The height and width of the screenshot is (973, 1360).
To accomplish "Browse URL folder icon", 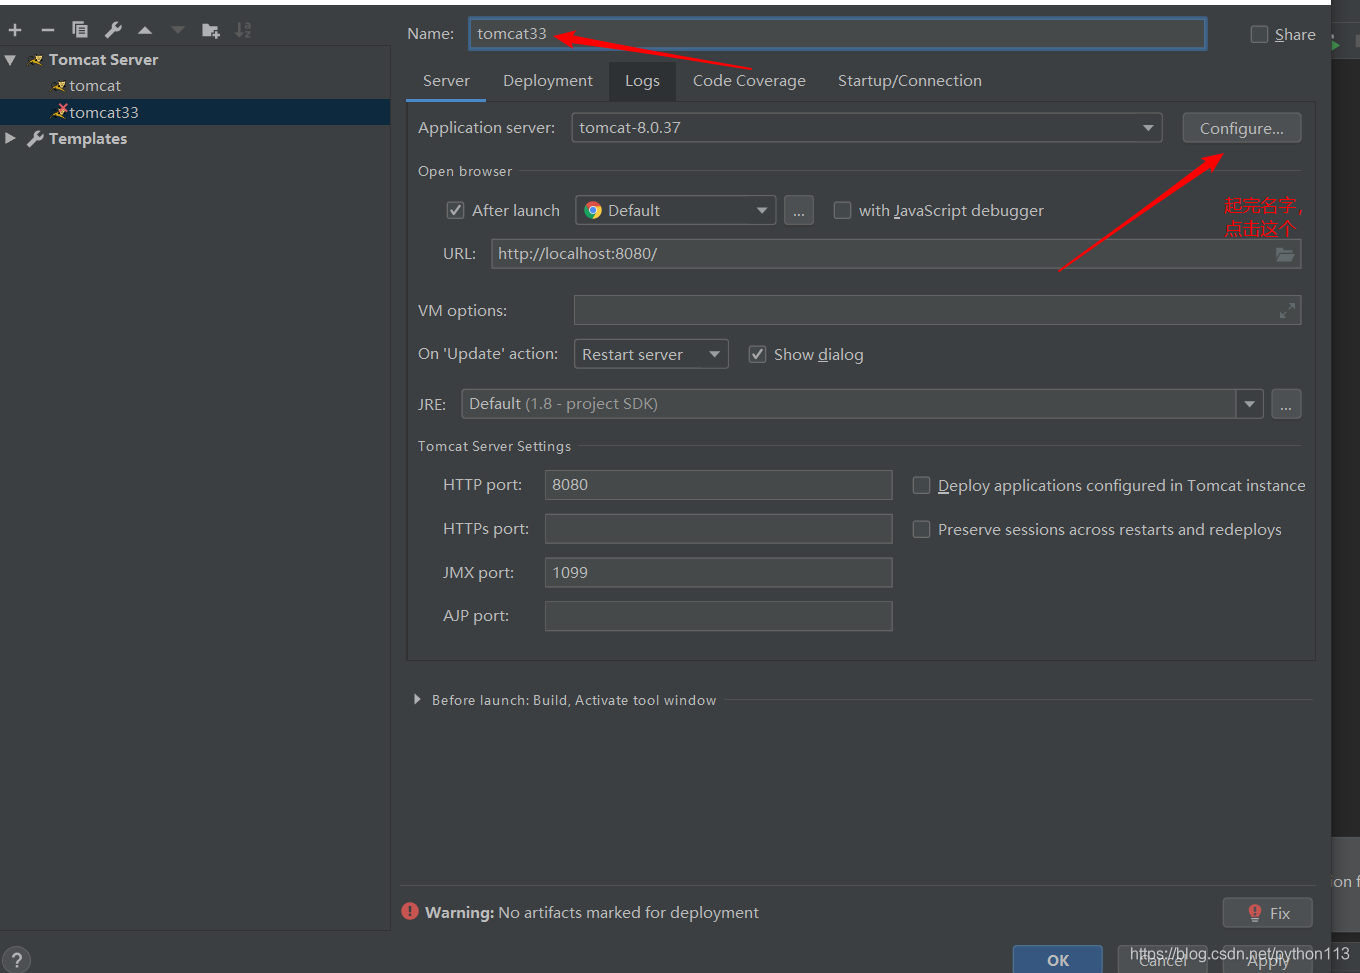I will point(1285,254).
